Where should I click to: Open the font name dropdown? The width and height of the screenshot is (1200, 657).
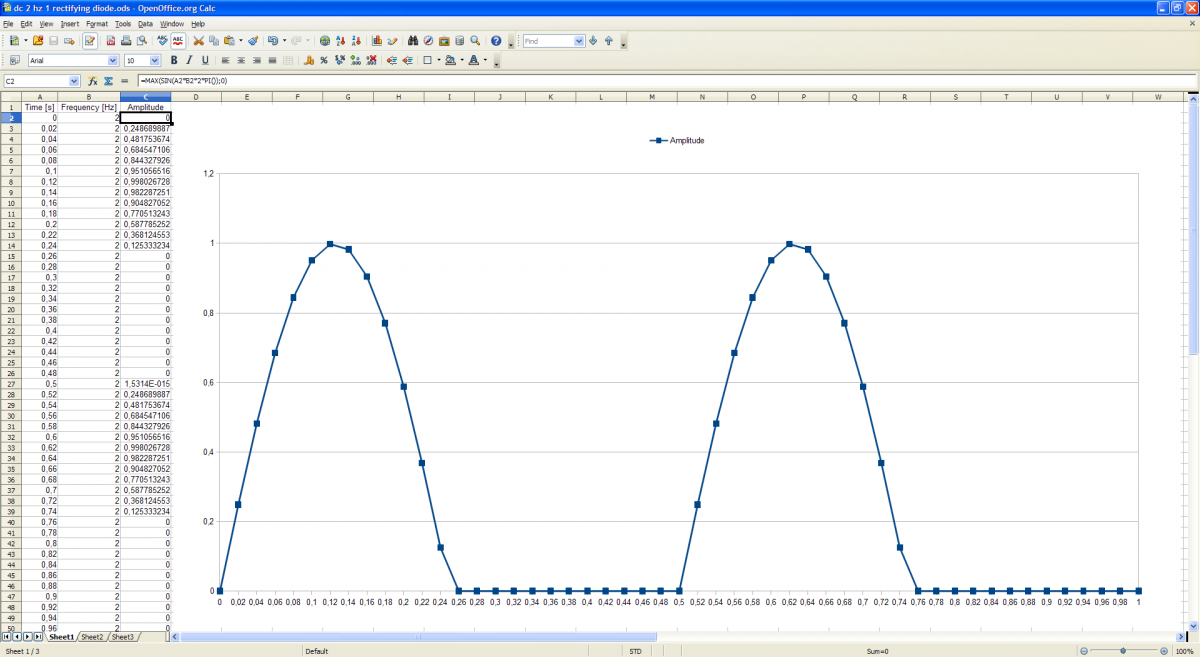pos(113,61)
